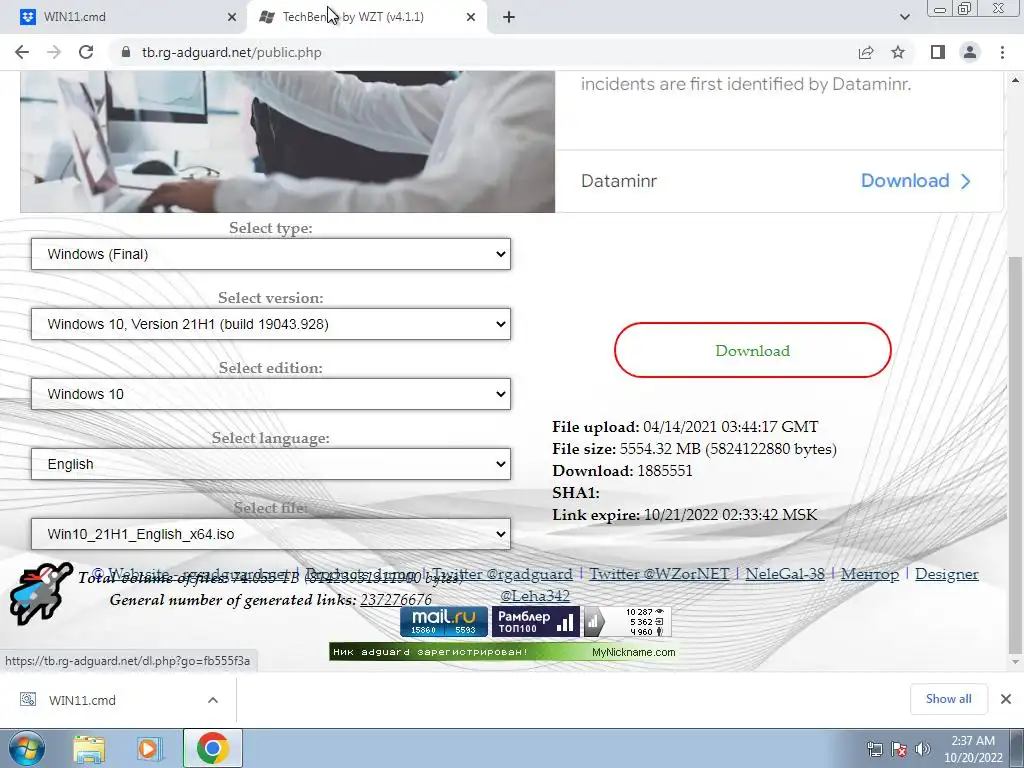This screenshot has height=768, width=1024.
Task: Open the Select file dropdown
Action: point(270,534)
